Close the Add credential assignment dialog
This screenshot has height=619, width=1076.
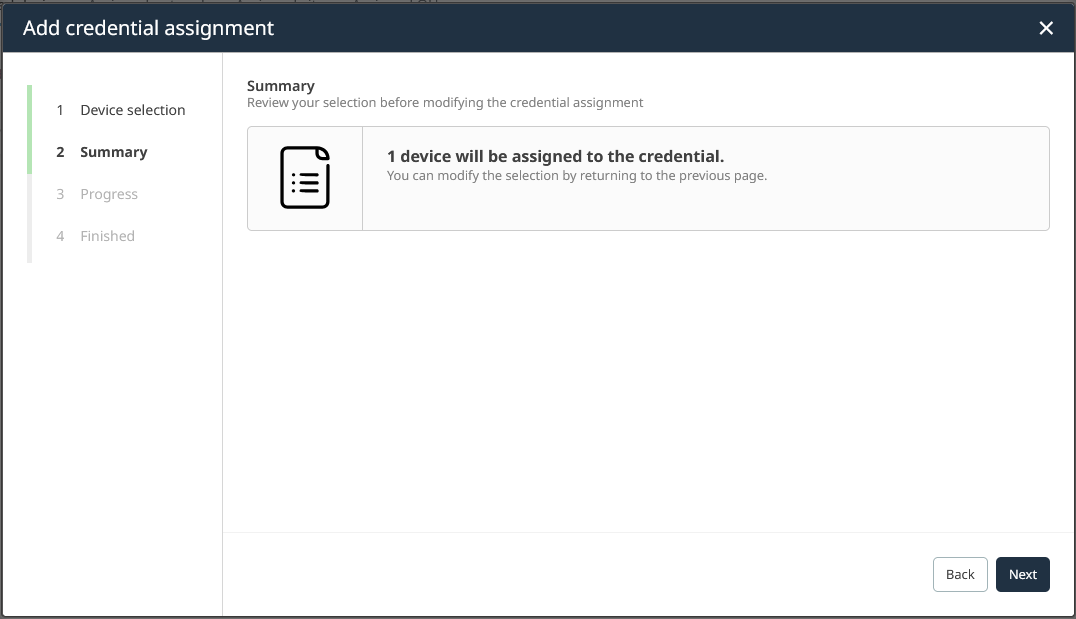(x=1046, y=28)
